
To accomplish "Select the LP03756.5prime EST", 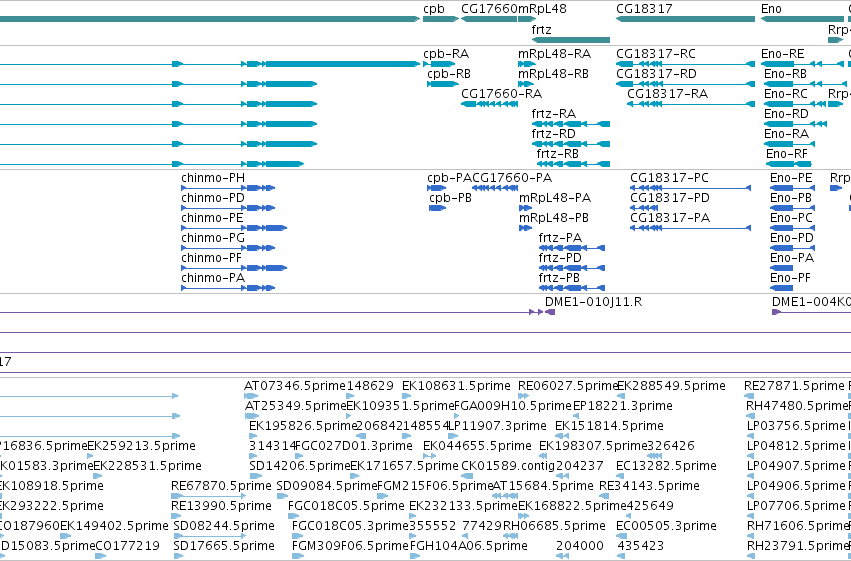I will [751, 436].
